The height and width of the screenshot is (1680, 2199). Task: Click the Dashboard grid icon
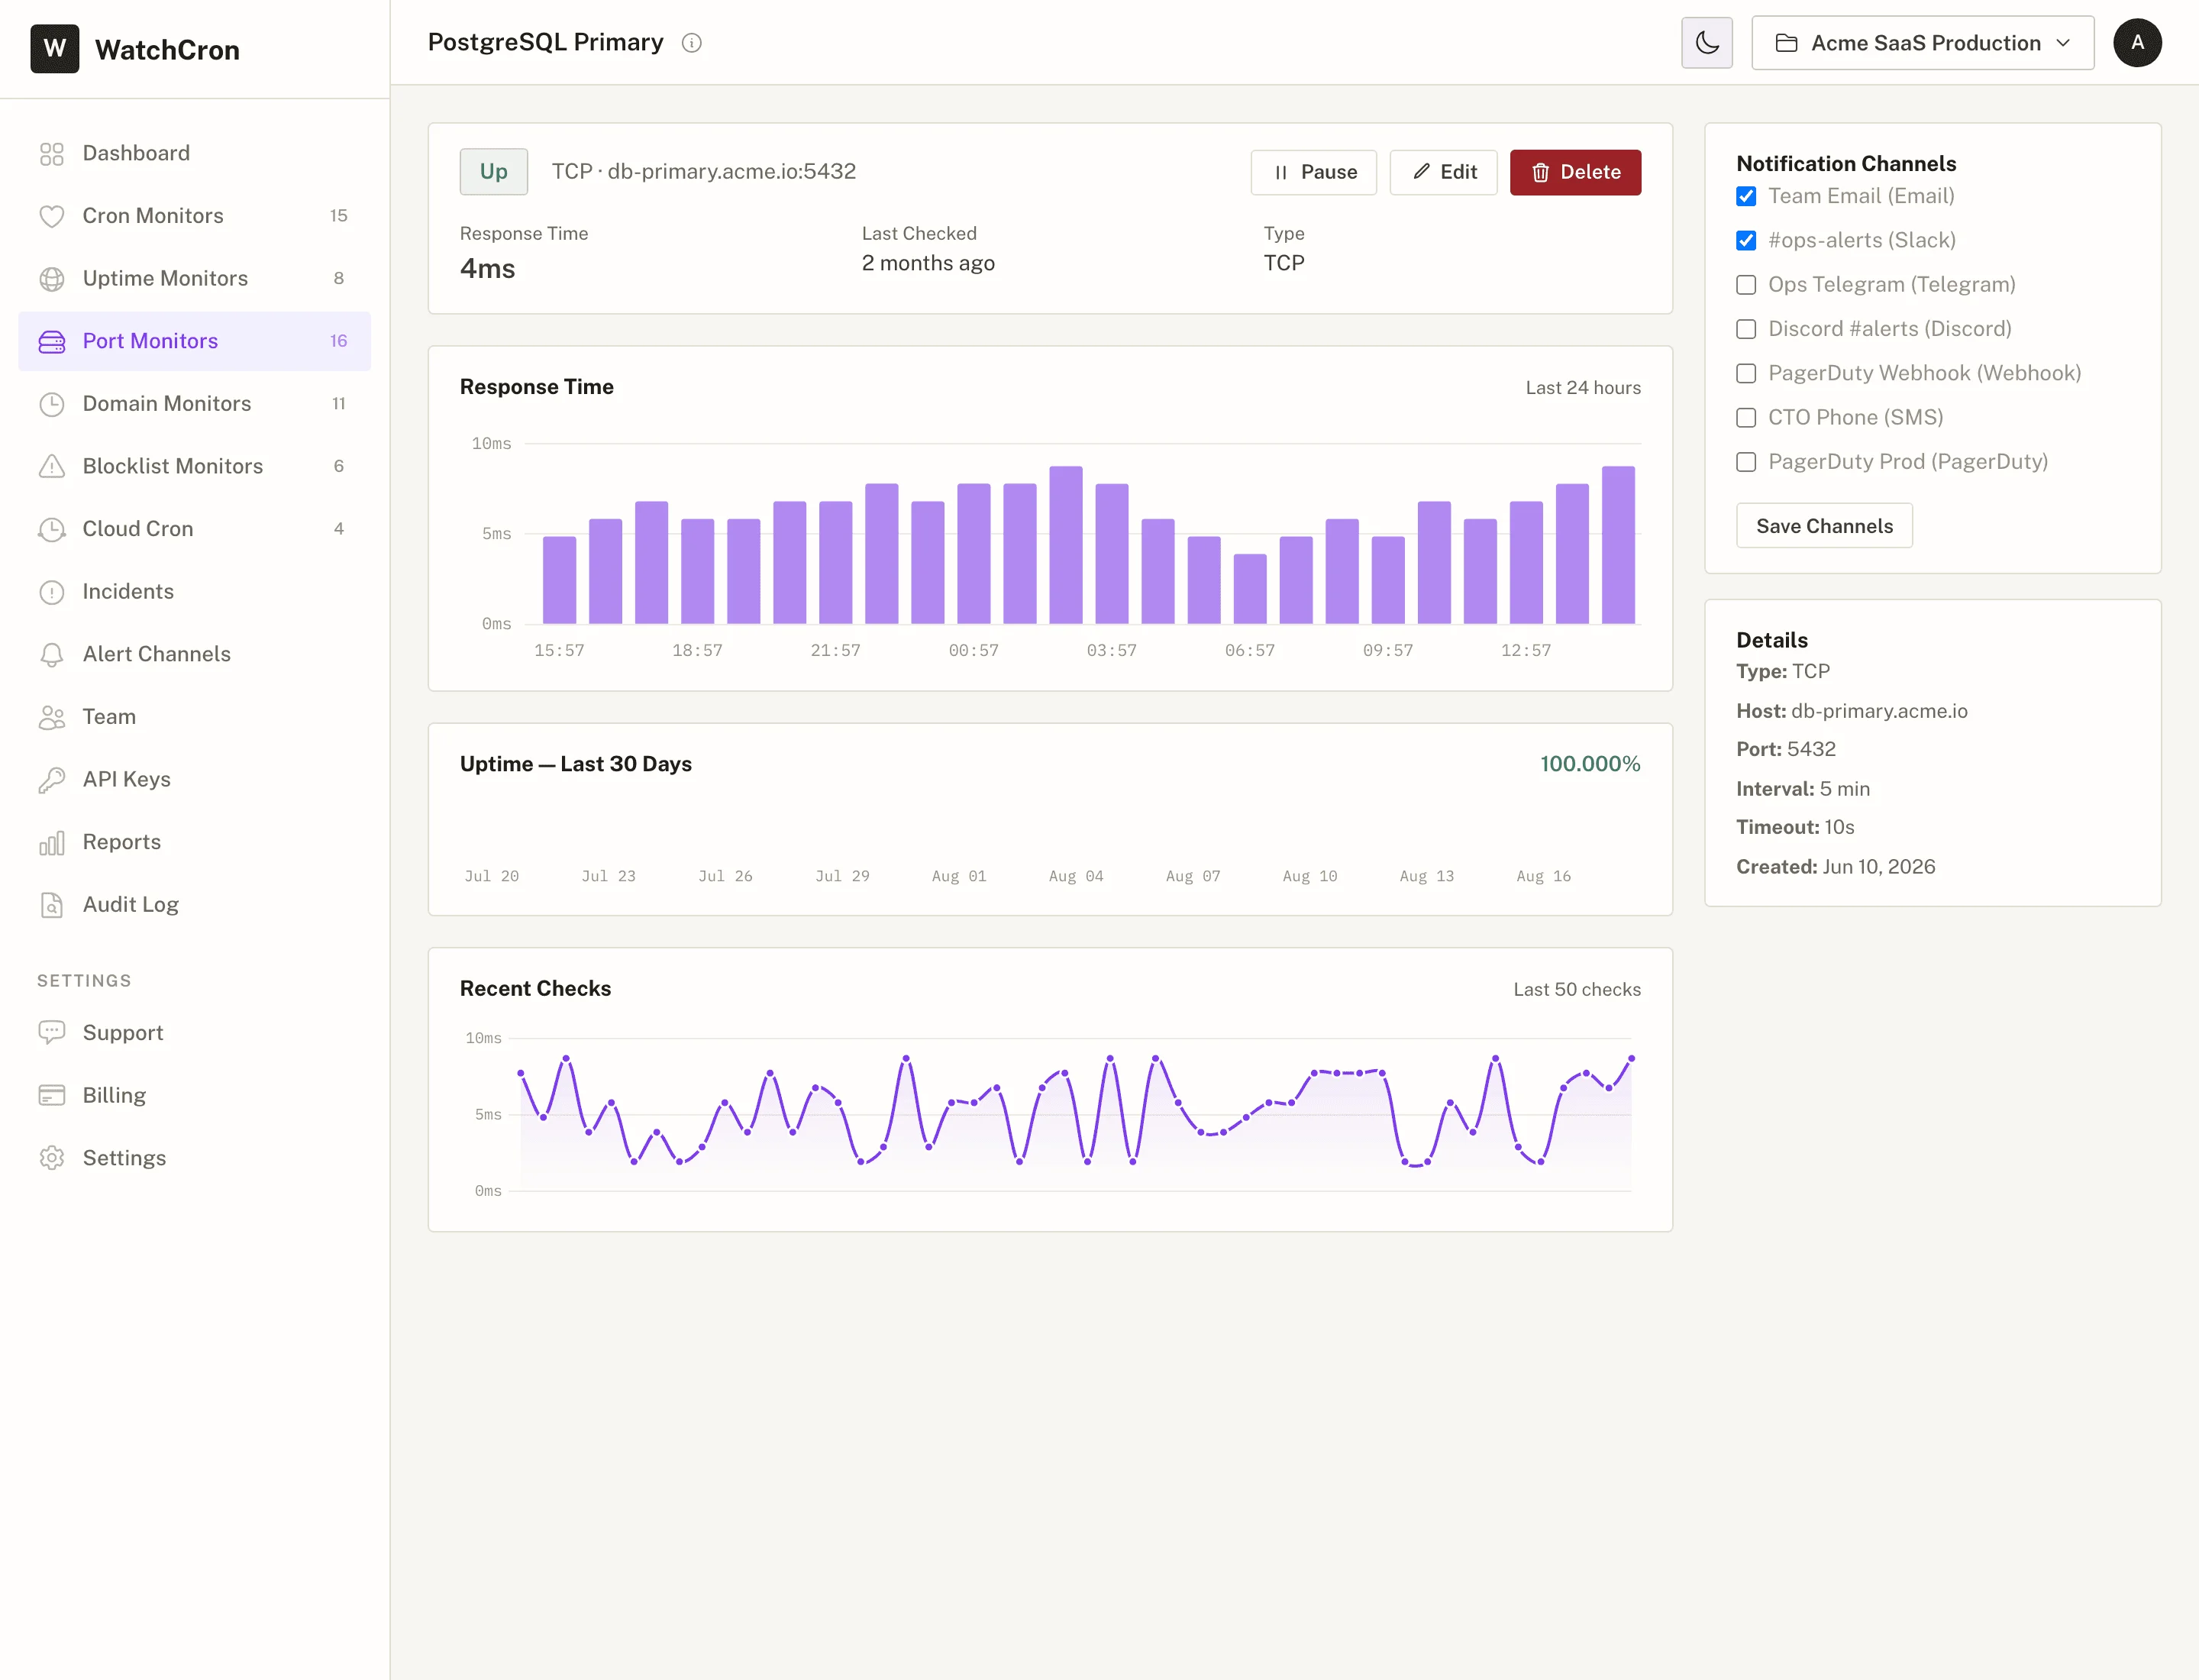[52, 153]
